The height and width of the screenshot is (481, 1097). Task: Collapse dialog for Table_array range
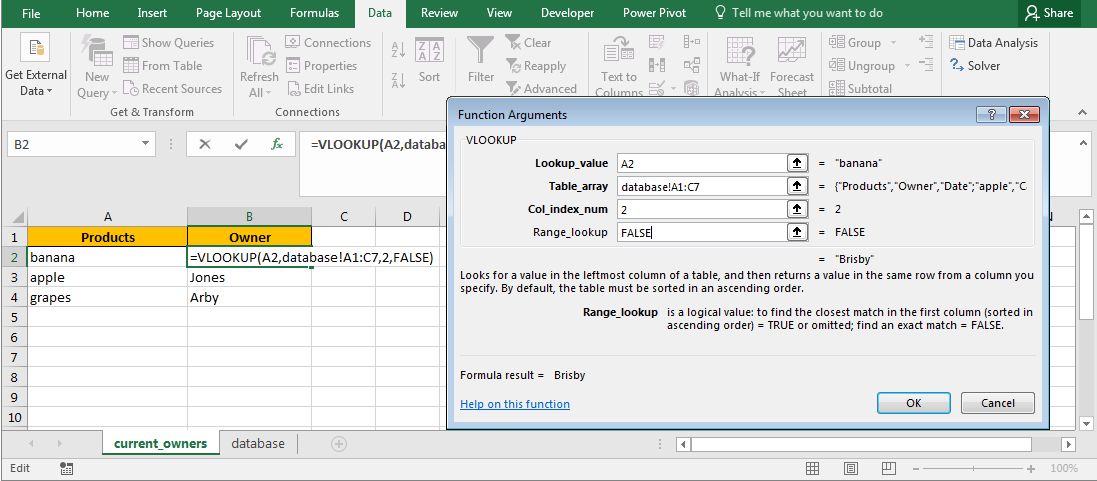tap(797, 186)
